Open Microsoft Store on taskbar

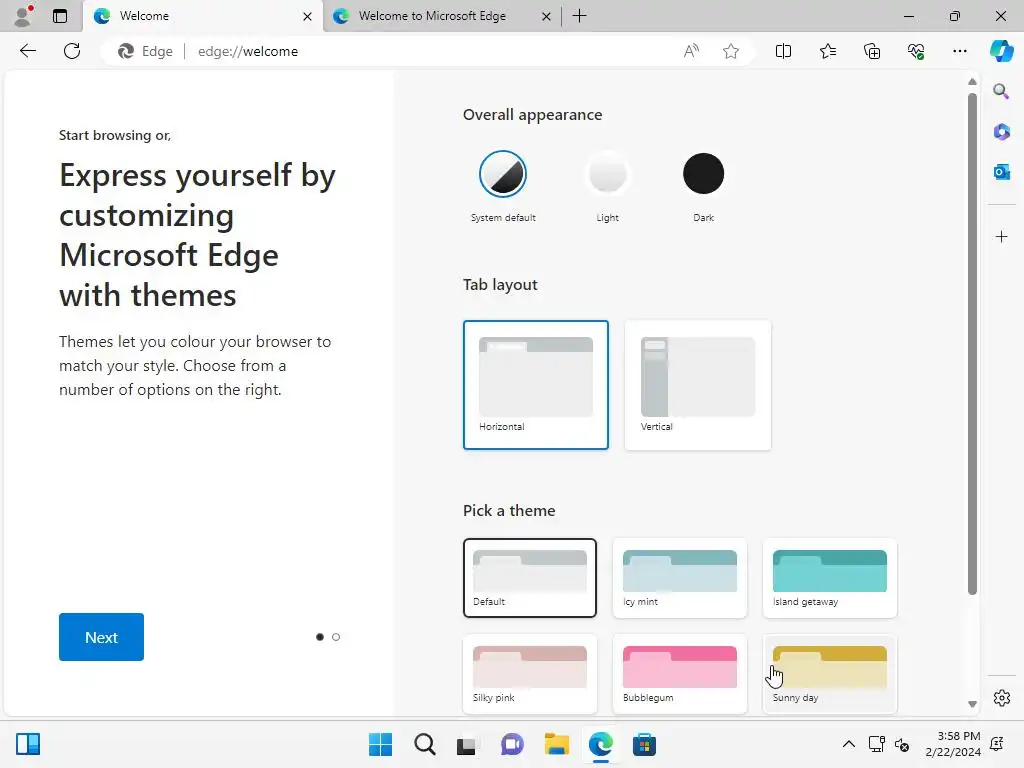point(644,744)
